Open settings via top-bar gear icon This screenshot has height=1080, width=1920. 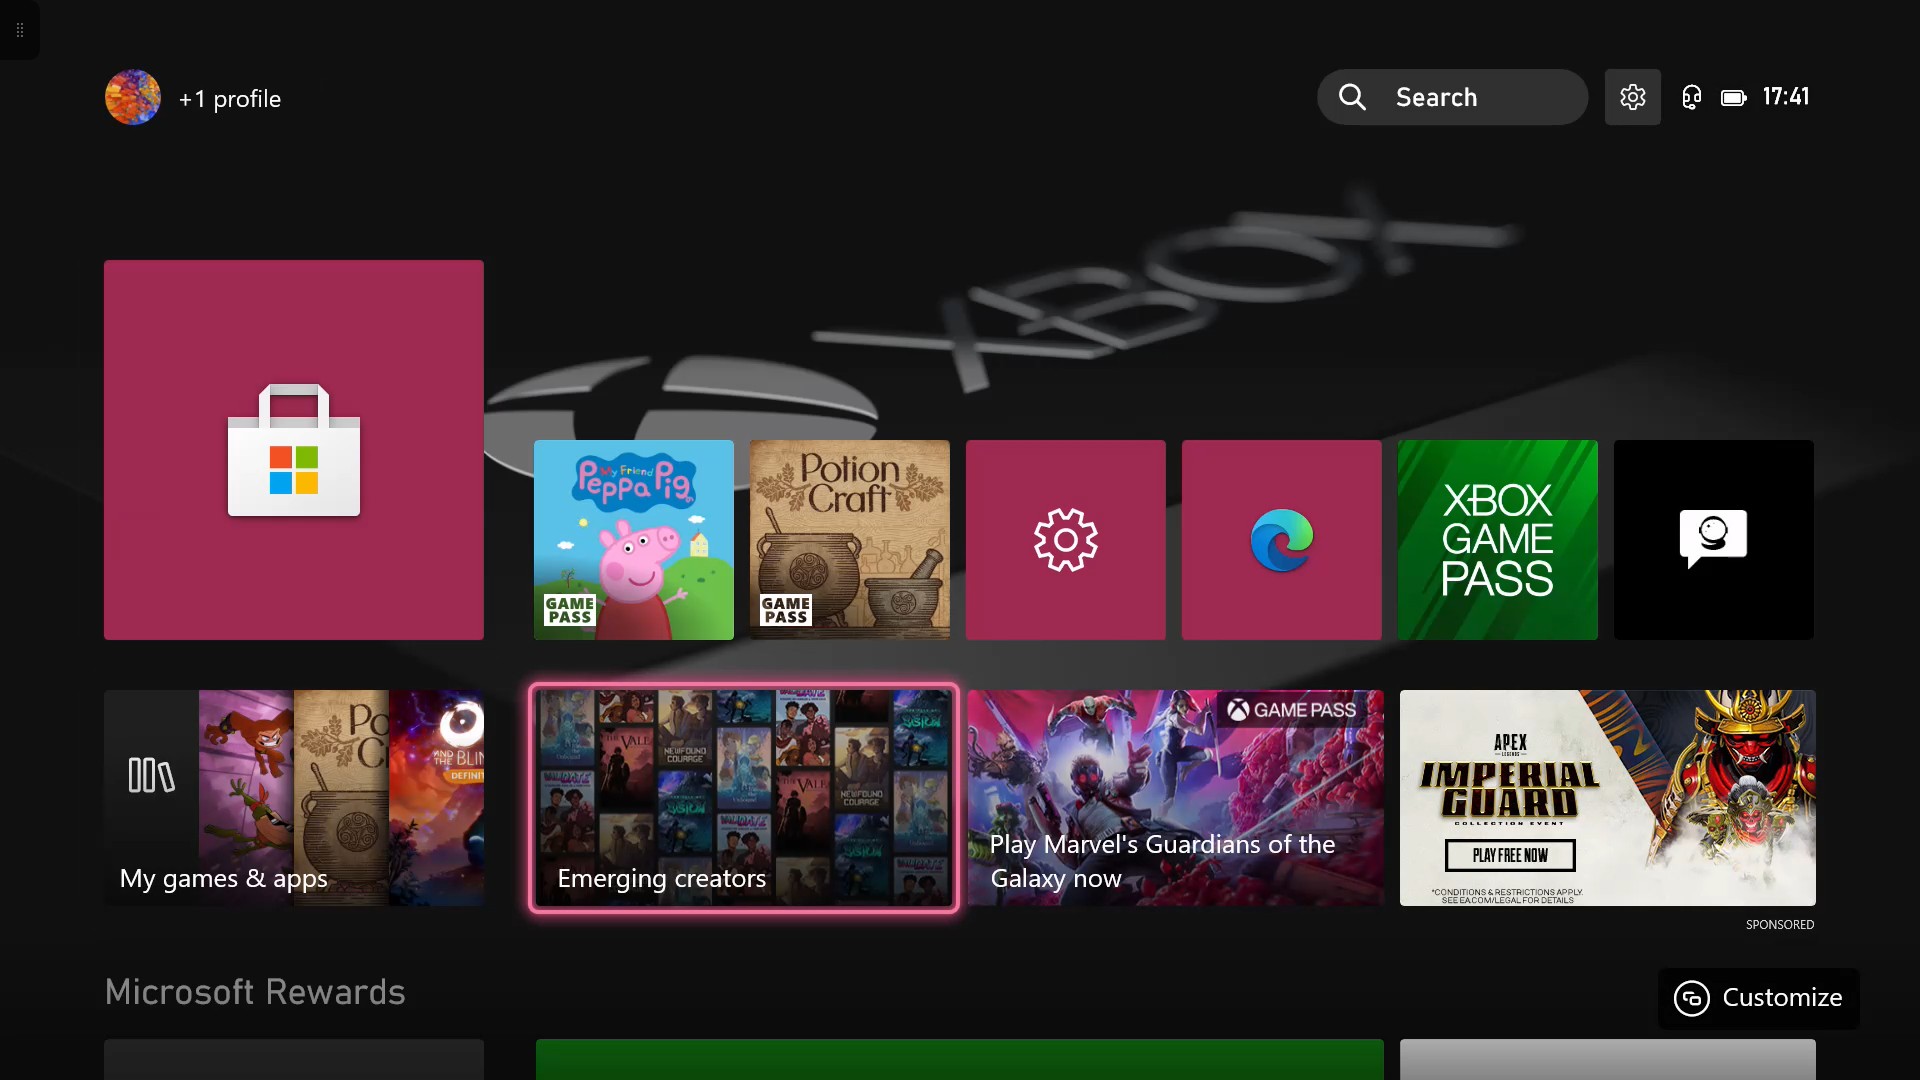click(1633, 97)
